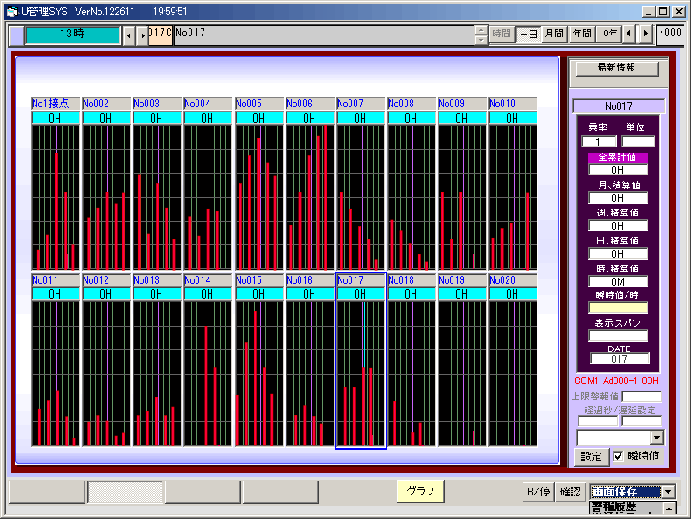Click next arrow beside the 13時 field
Screen dimensions: 691x519
(142, 36)
